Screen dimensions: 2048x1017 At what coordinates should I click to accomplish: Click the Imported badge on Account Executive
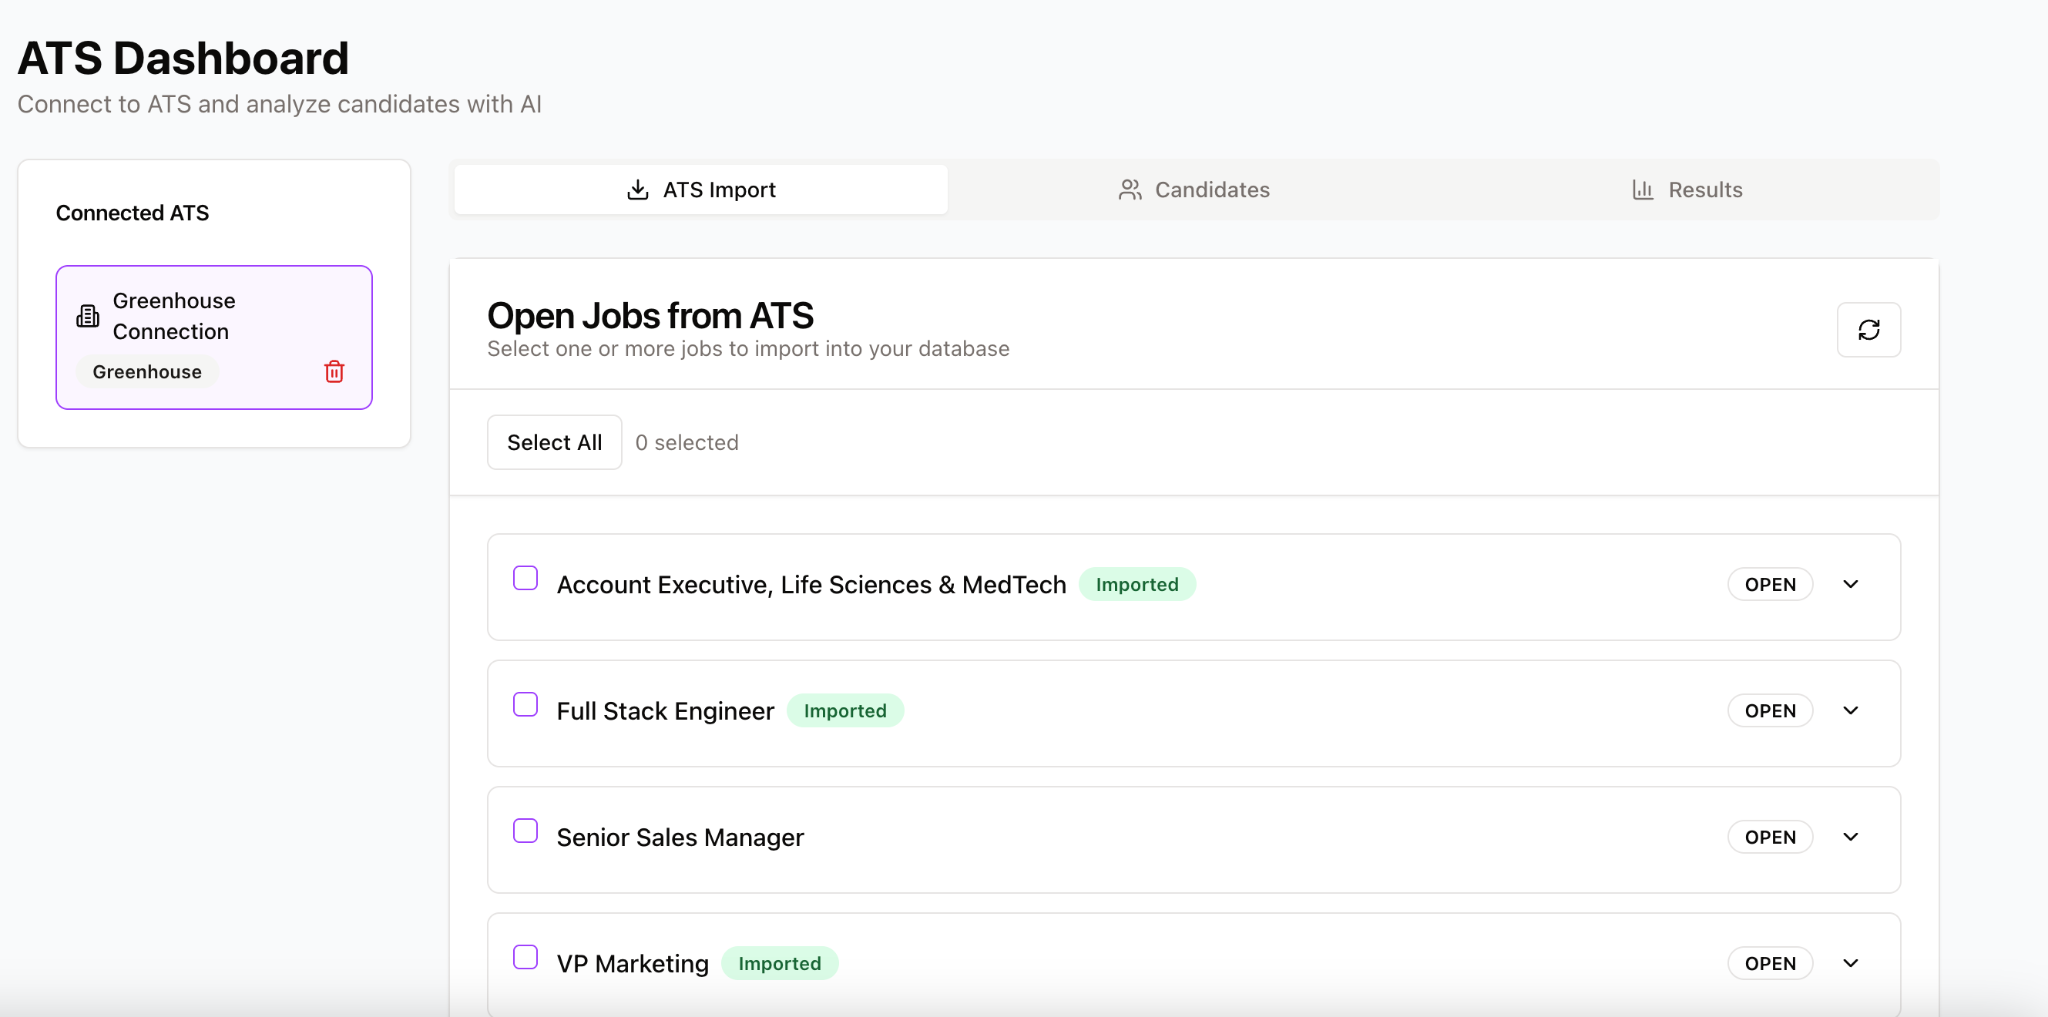(1137, 584)
